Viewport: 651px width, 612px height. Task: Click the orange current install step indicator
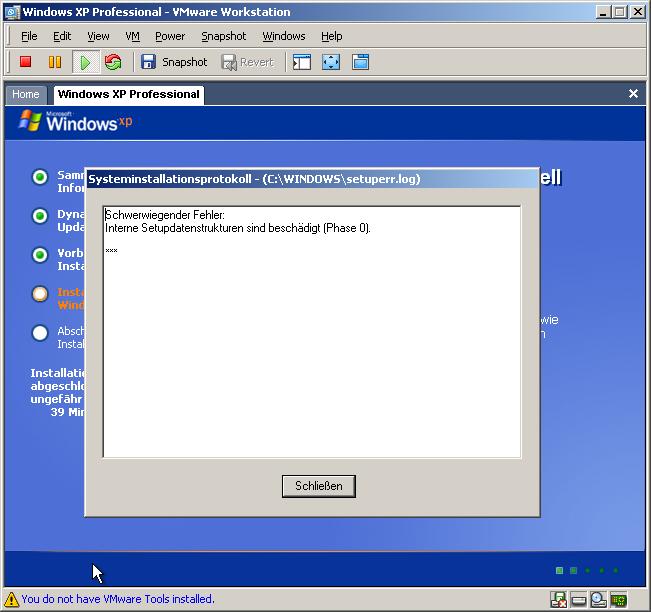[40, 294]
